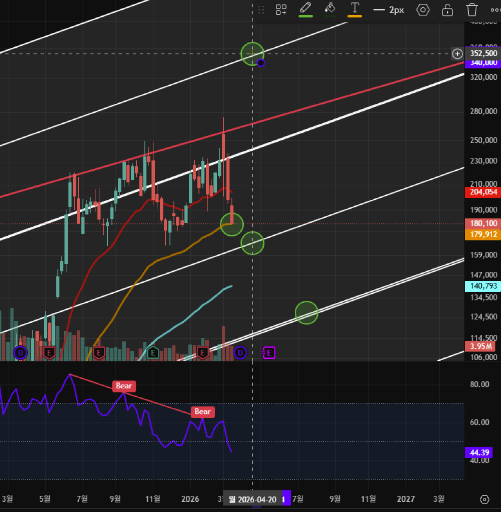Click the 2026 time axis label
The width and height of the screenshot is (501, 512).
click(x=190, y=499)
